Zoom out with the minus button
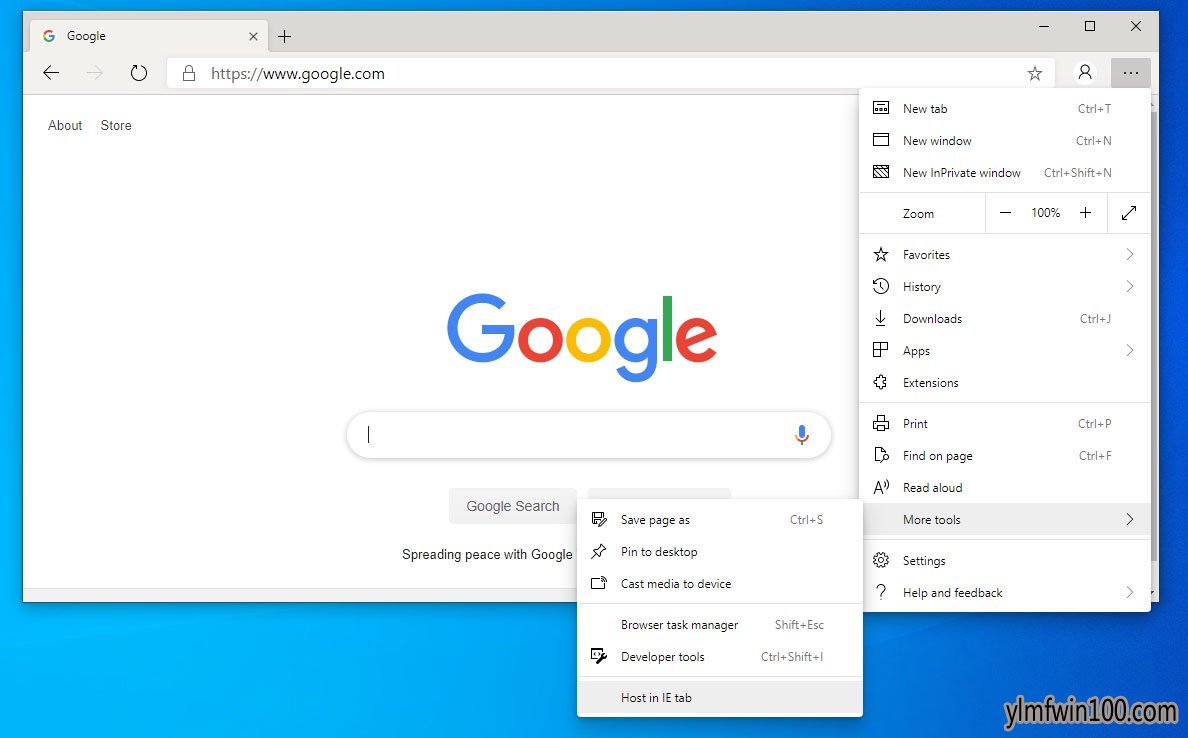The width and height of the screenshot is (1188, 738). [x=1005, y=213]
